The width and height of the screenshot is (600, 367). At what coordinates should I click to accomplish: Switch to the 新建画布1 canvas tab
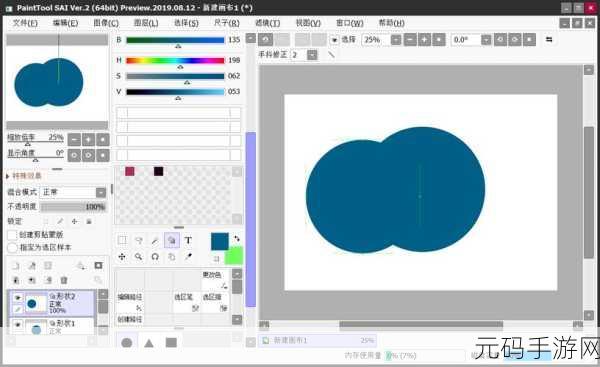[x=317, y=340]
